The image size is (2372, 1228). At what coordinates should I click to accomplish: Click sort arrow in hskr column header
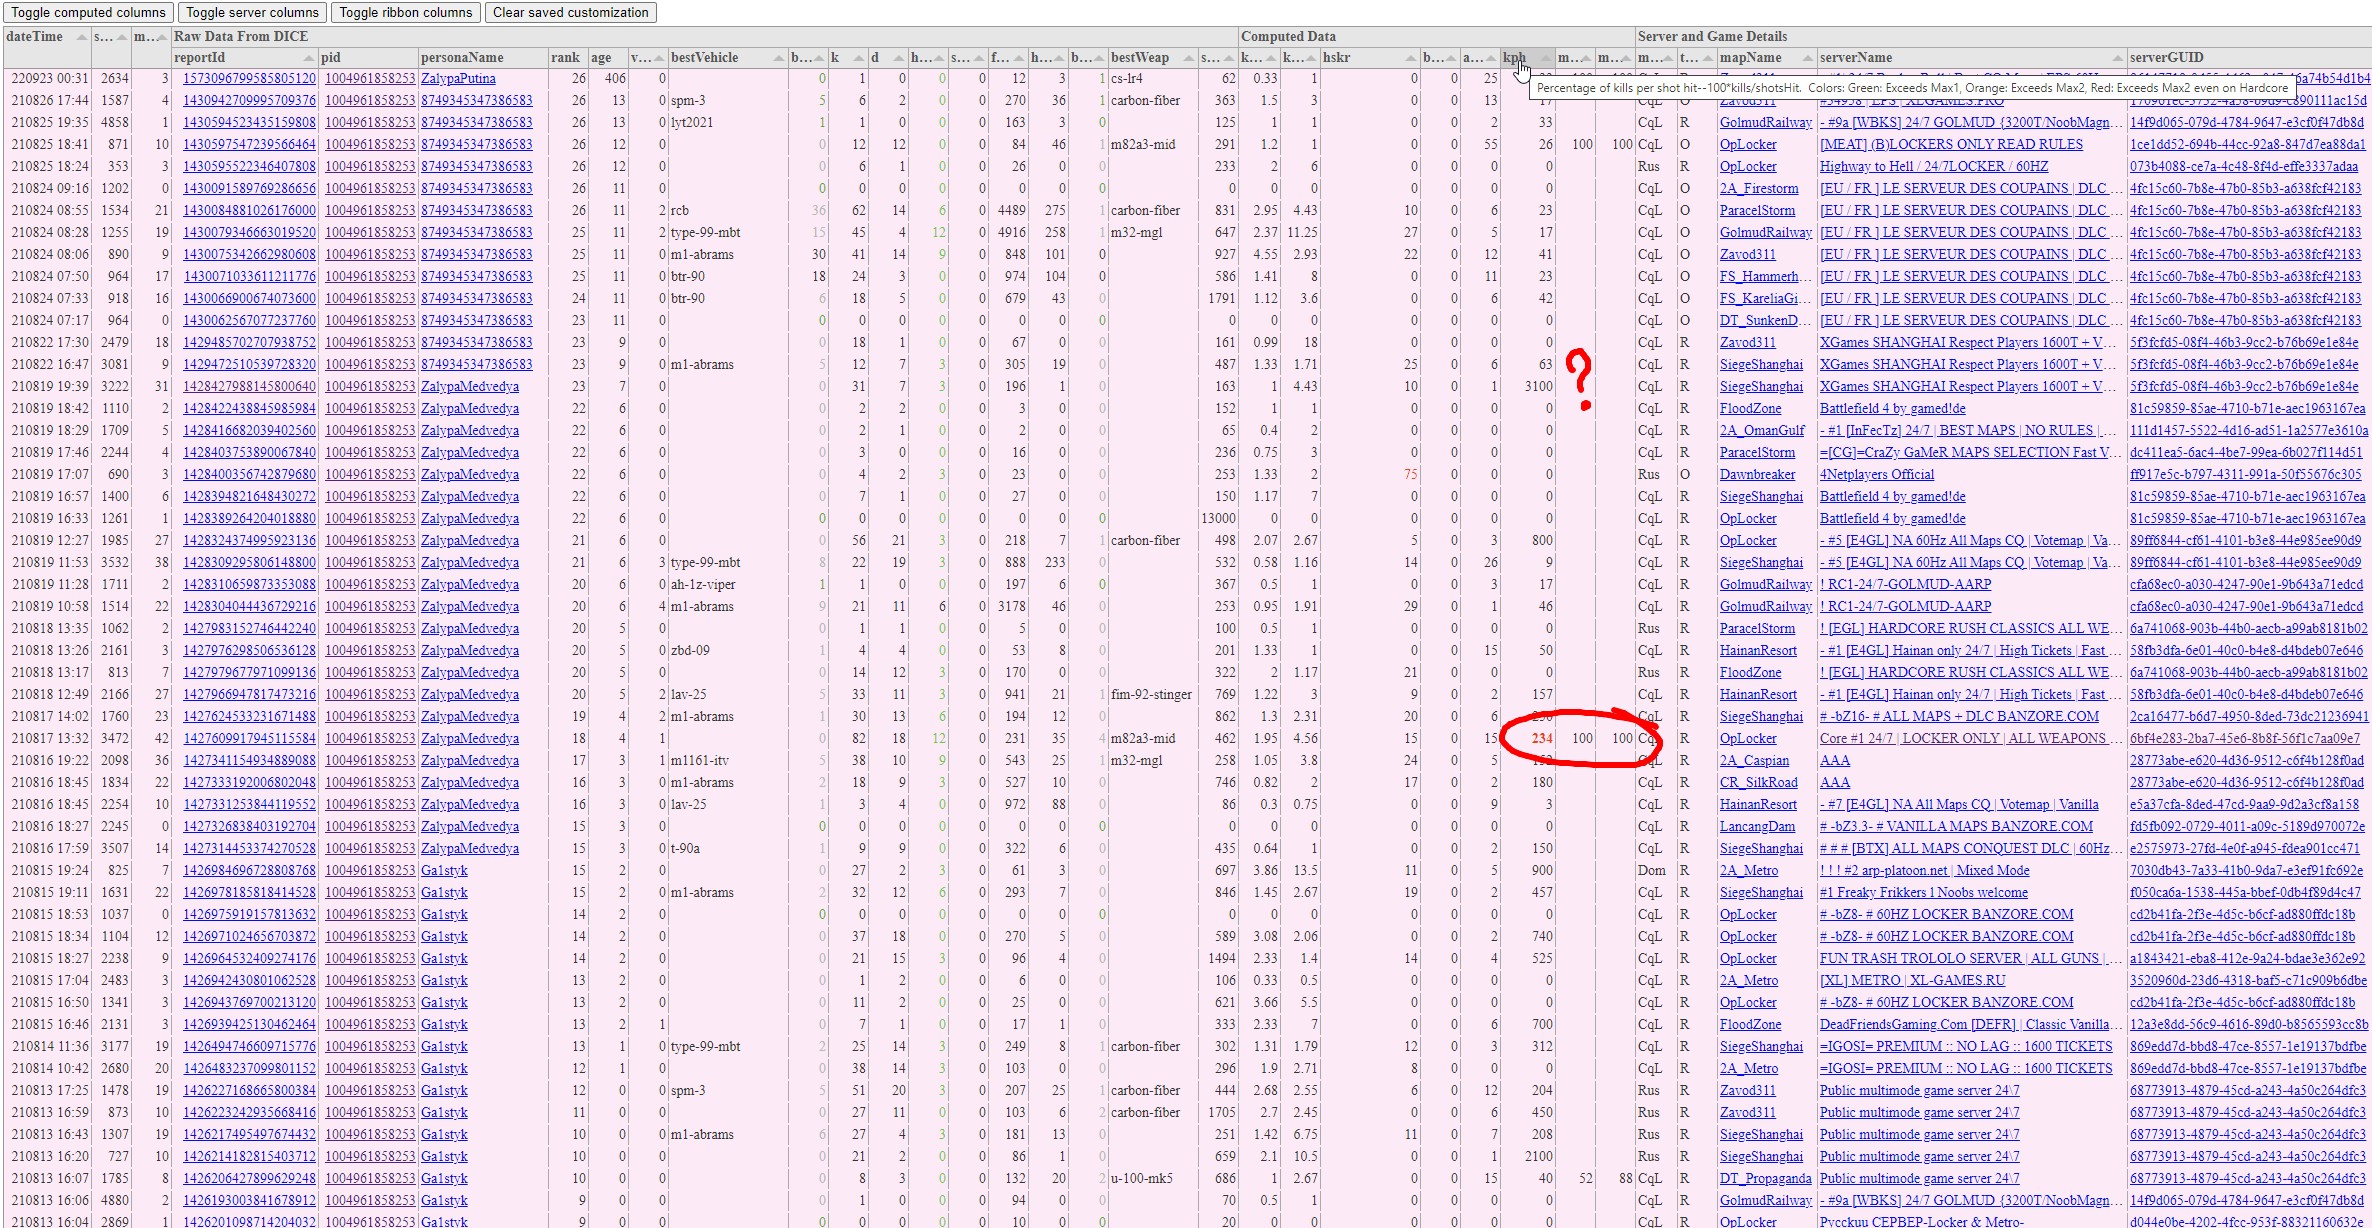pyautogui.click(x=1409, y=58)
